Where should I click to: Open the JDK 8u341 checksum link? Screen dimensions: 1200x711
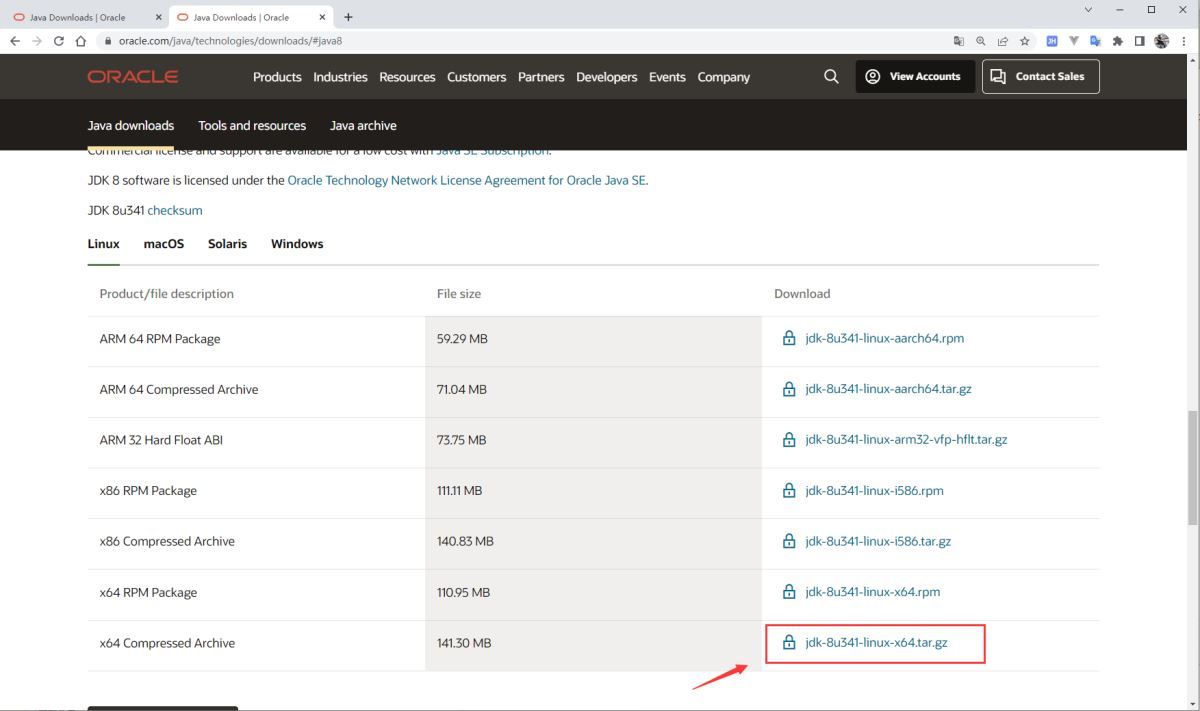175,211
